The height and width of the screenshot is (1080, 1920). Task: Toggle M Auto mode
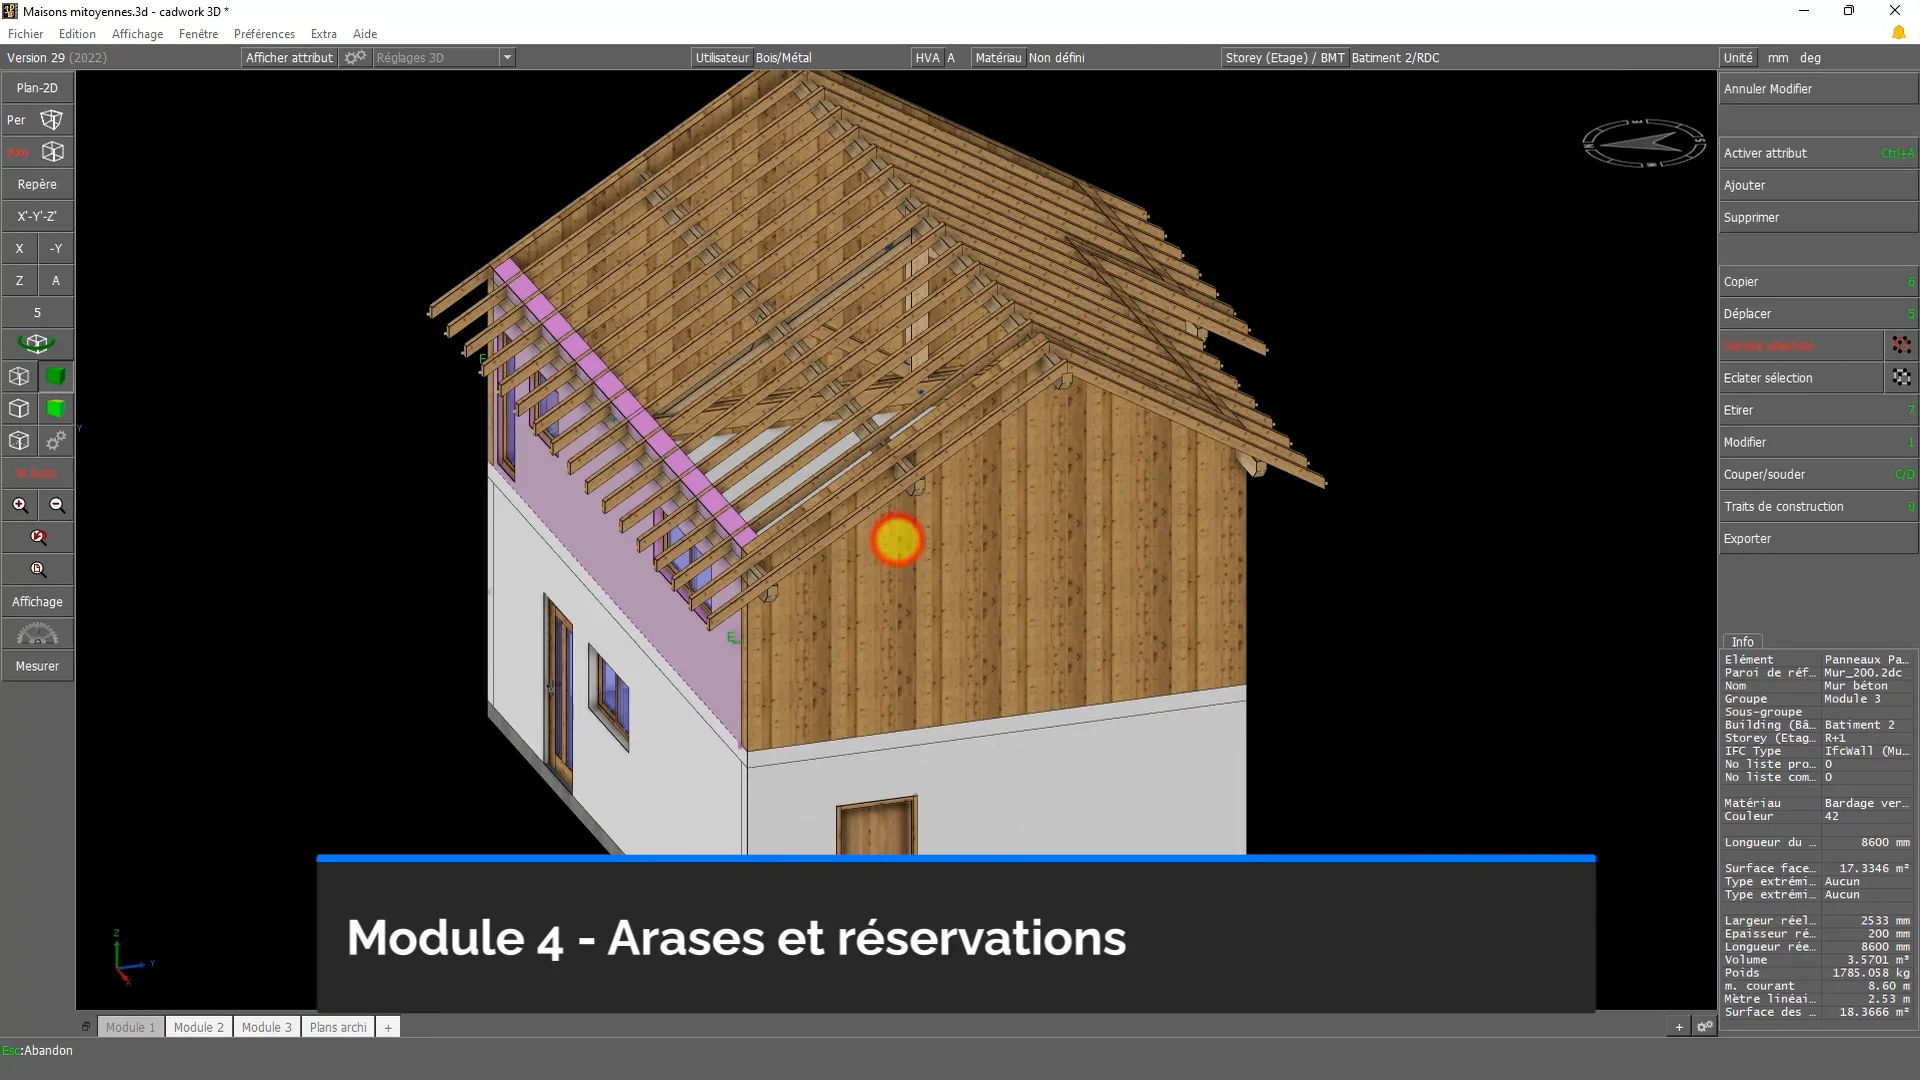point(37,473)
